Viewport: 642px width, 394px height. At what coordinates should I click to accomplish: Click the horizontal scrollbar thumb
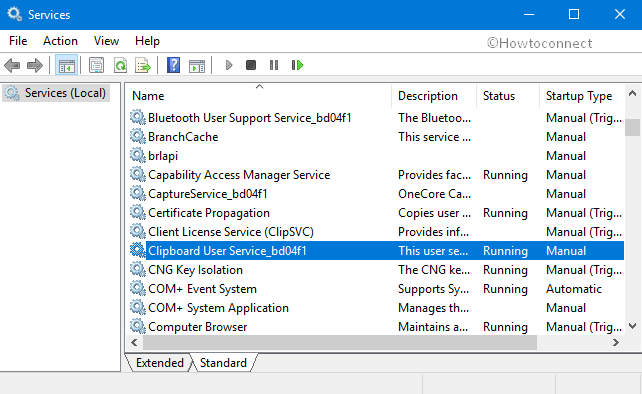click(339, 342)
